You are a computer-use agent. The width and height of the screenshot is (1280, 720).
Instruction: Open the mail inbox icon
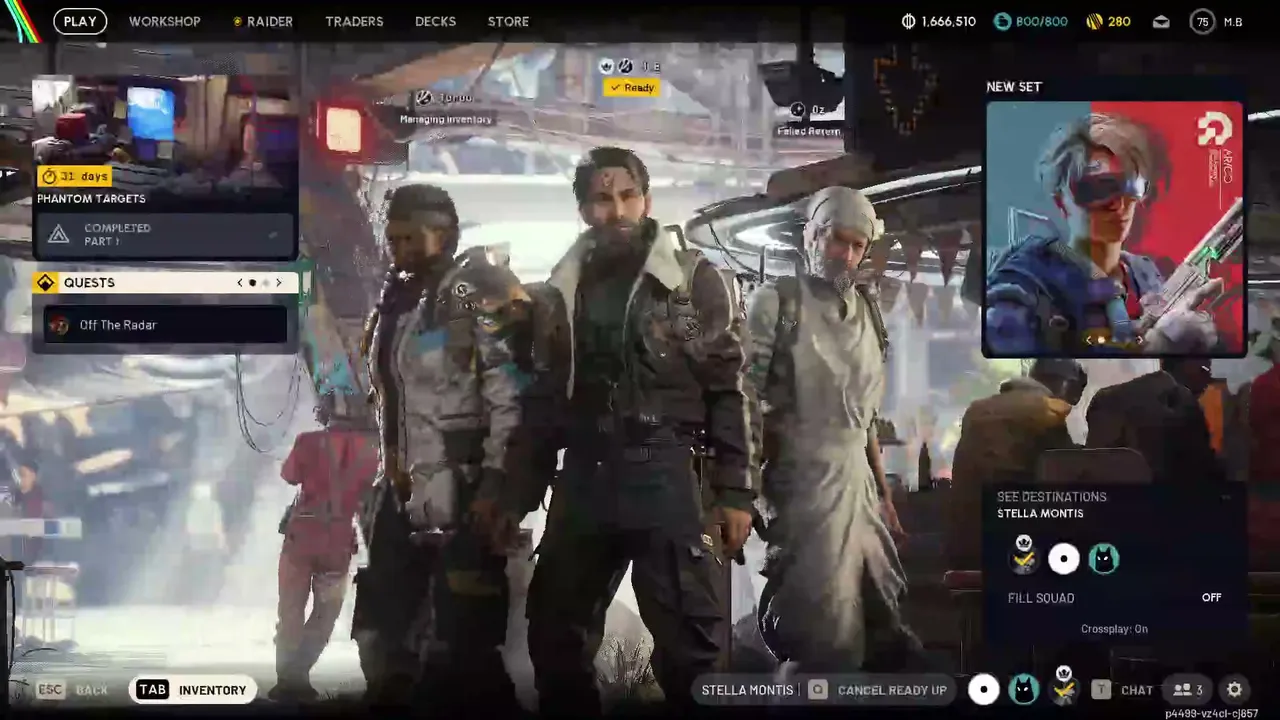click(x=1161, y=21)
